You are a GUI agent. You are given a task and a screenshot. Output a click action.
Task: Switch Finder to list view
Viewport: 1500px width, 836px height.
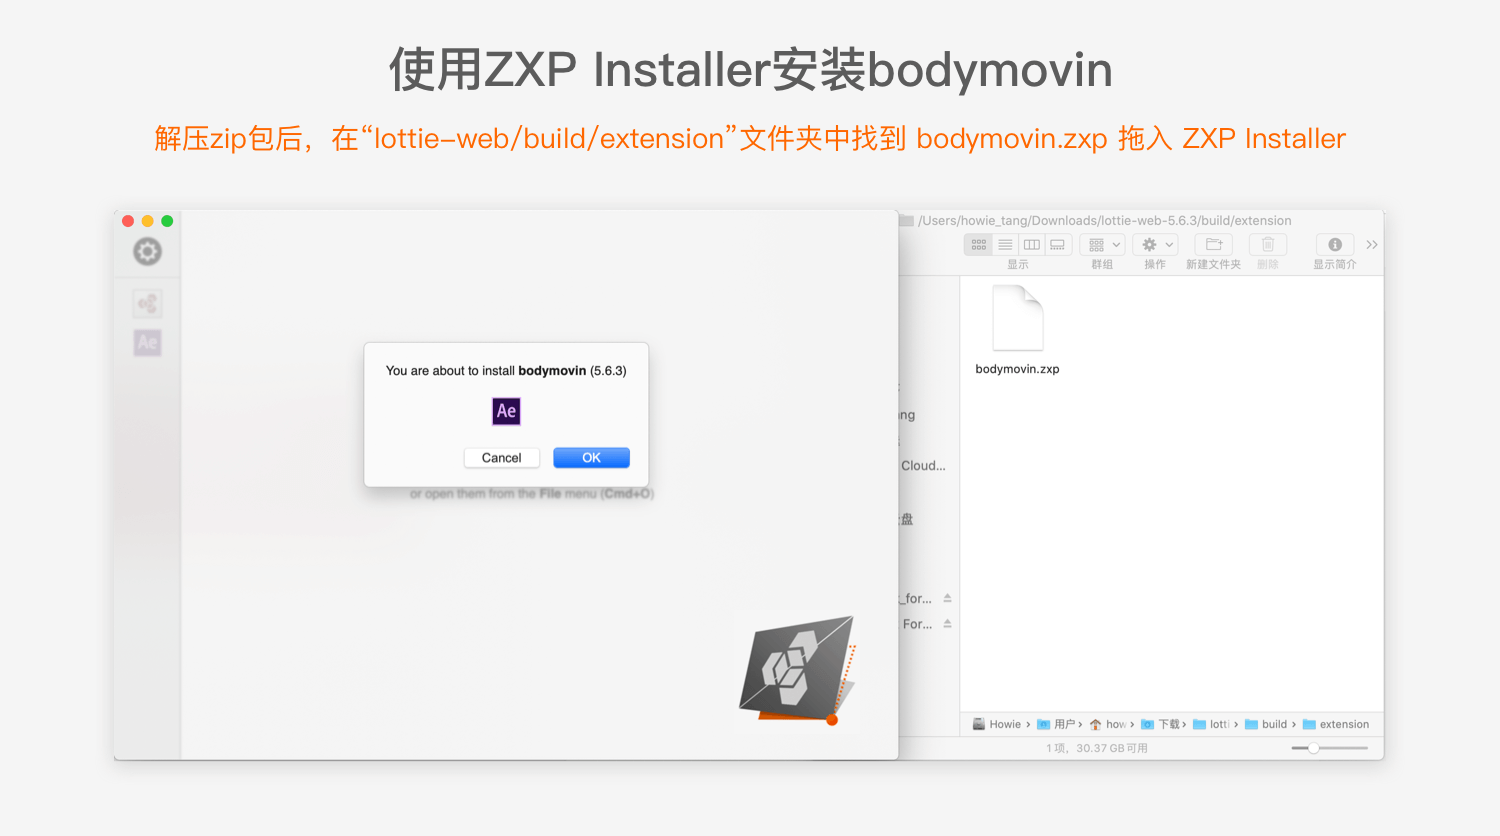click(x=1005, y=244)
